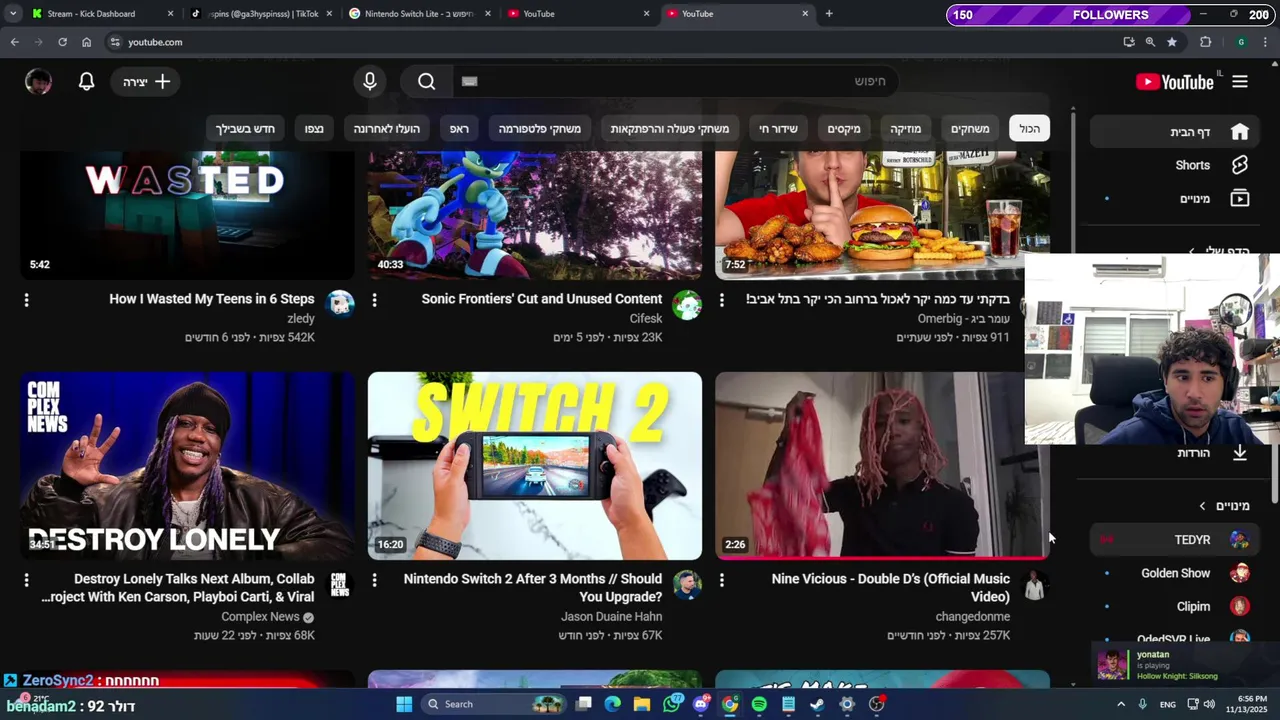The width and height of the screenshot is (1280, 720).
Task: Open TEDYR channel in subscriptions list
Action: tap(1174, 540)
